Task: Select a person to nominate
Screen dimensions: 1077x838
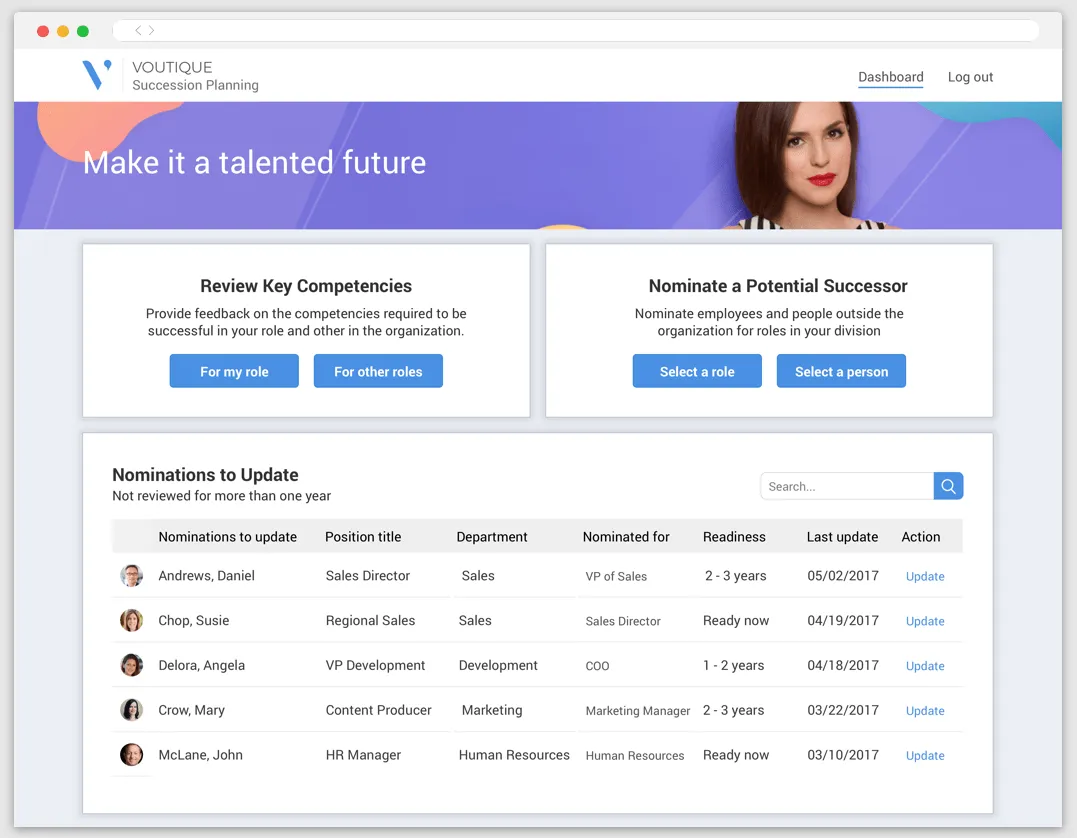Action: (x=841, y=370)
